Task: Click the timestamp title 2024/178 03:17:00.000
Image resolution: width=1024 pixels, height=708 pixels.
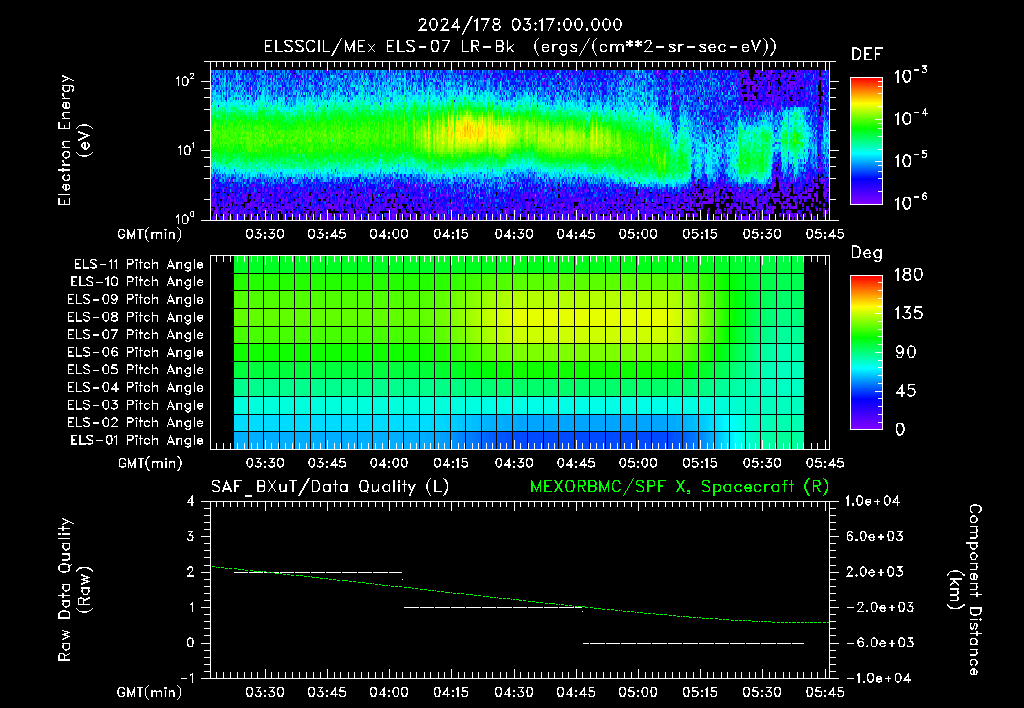Action: [x=520, y=25]
